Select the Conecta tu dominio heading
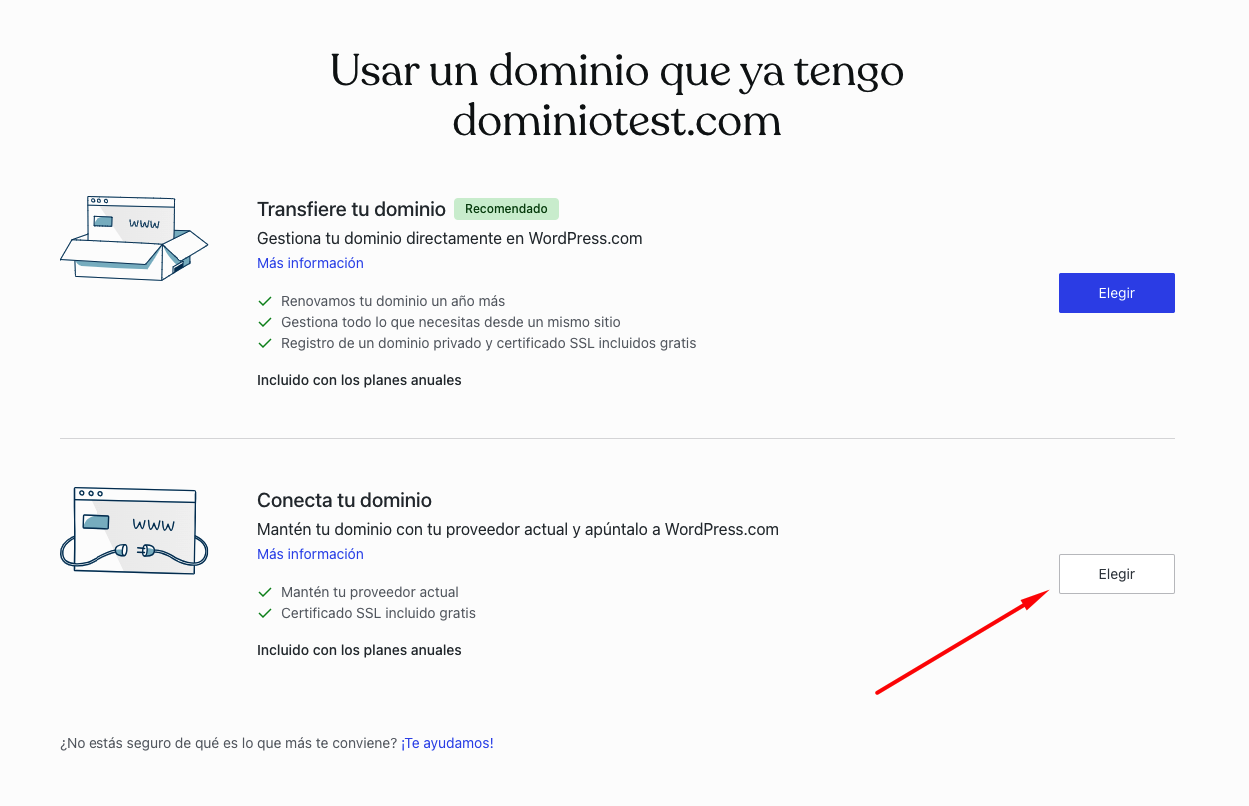The width and height of the screenshot is (1249, 806). [x=344, y=500]
